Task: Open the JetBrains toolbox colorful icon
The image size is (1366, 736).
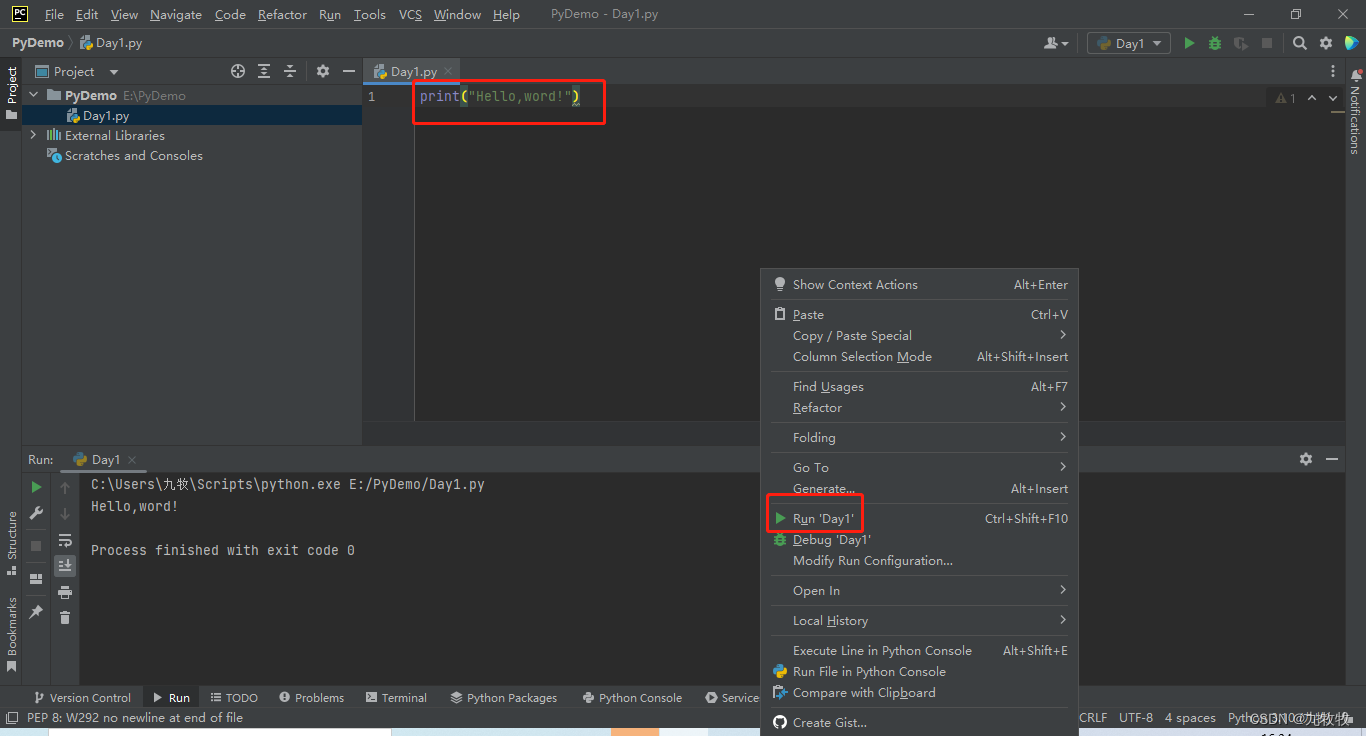Action: pos(1352,43)
